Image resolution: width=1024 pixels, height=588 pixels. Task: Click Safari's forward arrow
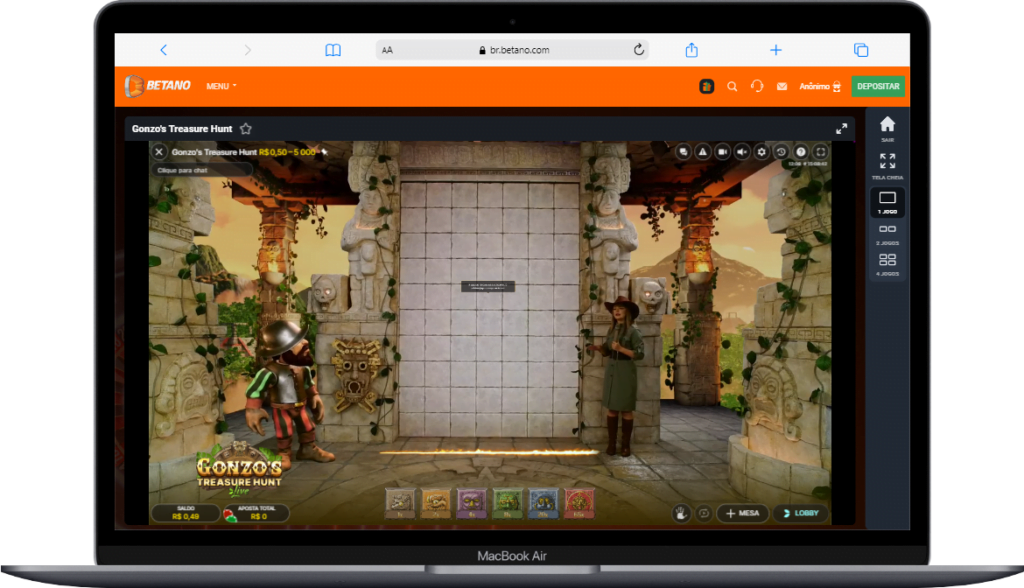(248, 50)
